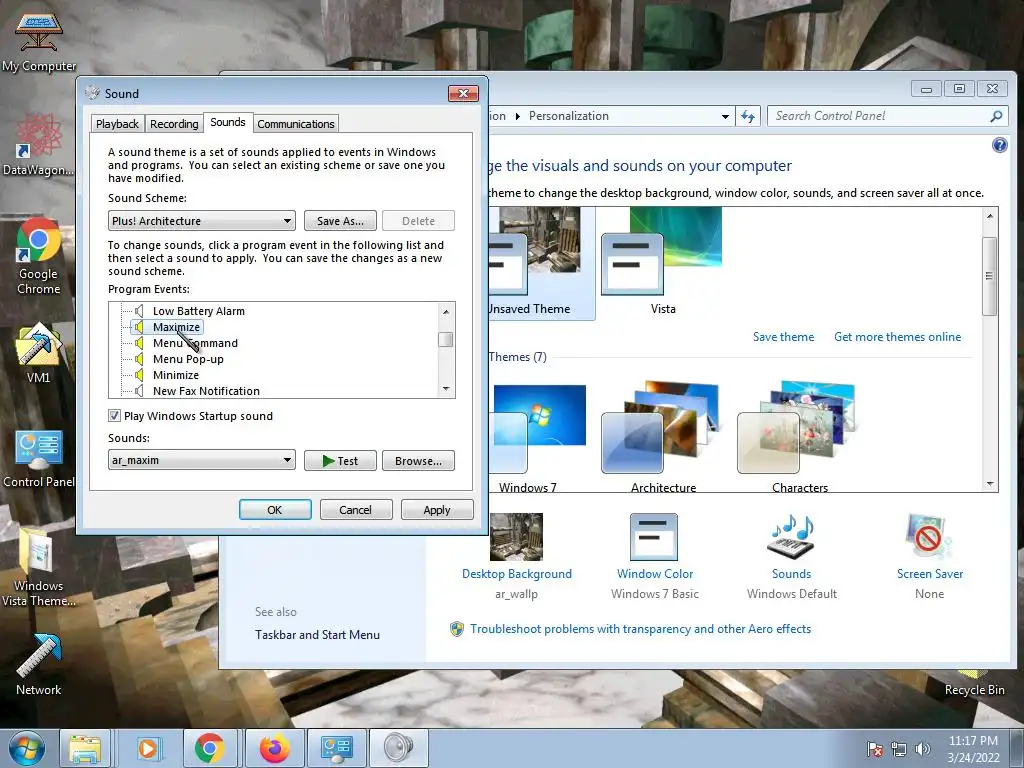The image size is (1024, 768).
Task: Click the Search Control Panel field
Action: [880, 116]
